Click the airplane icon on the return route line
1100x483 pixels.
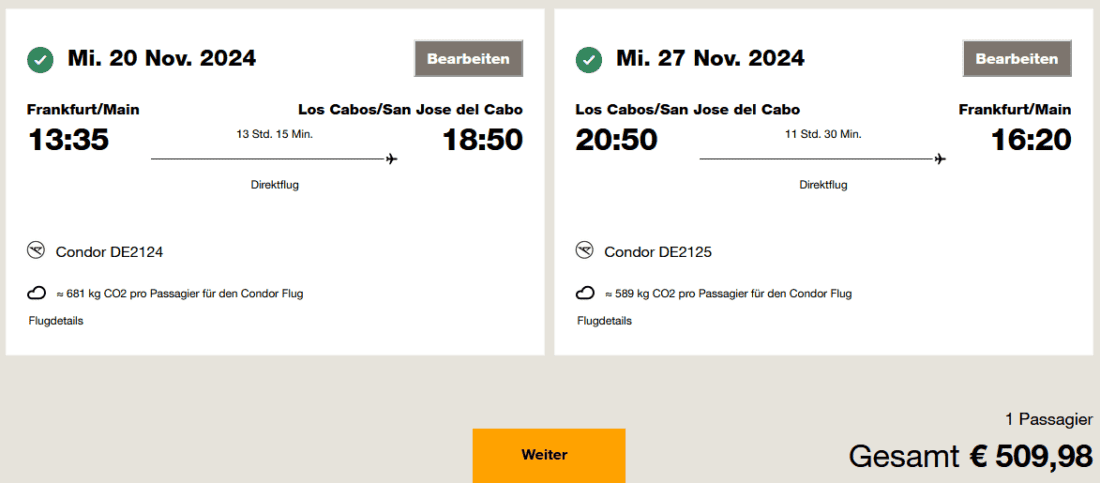click(940, 158)
